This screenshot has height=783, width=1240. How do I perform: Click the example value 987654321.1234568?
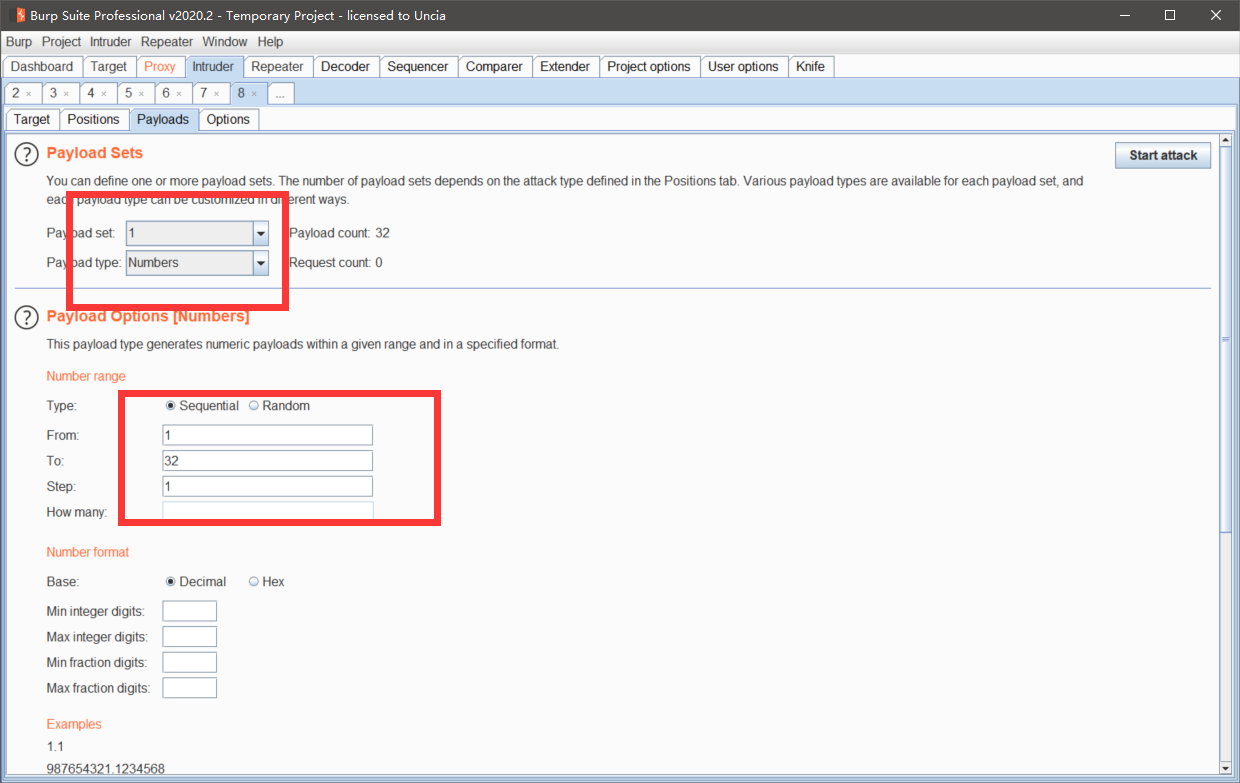click(x=105, y=769)
